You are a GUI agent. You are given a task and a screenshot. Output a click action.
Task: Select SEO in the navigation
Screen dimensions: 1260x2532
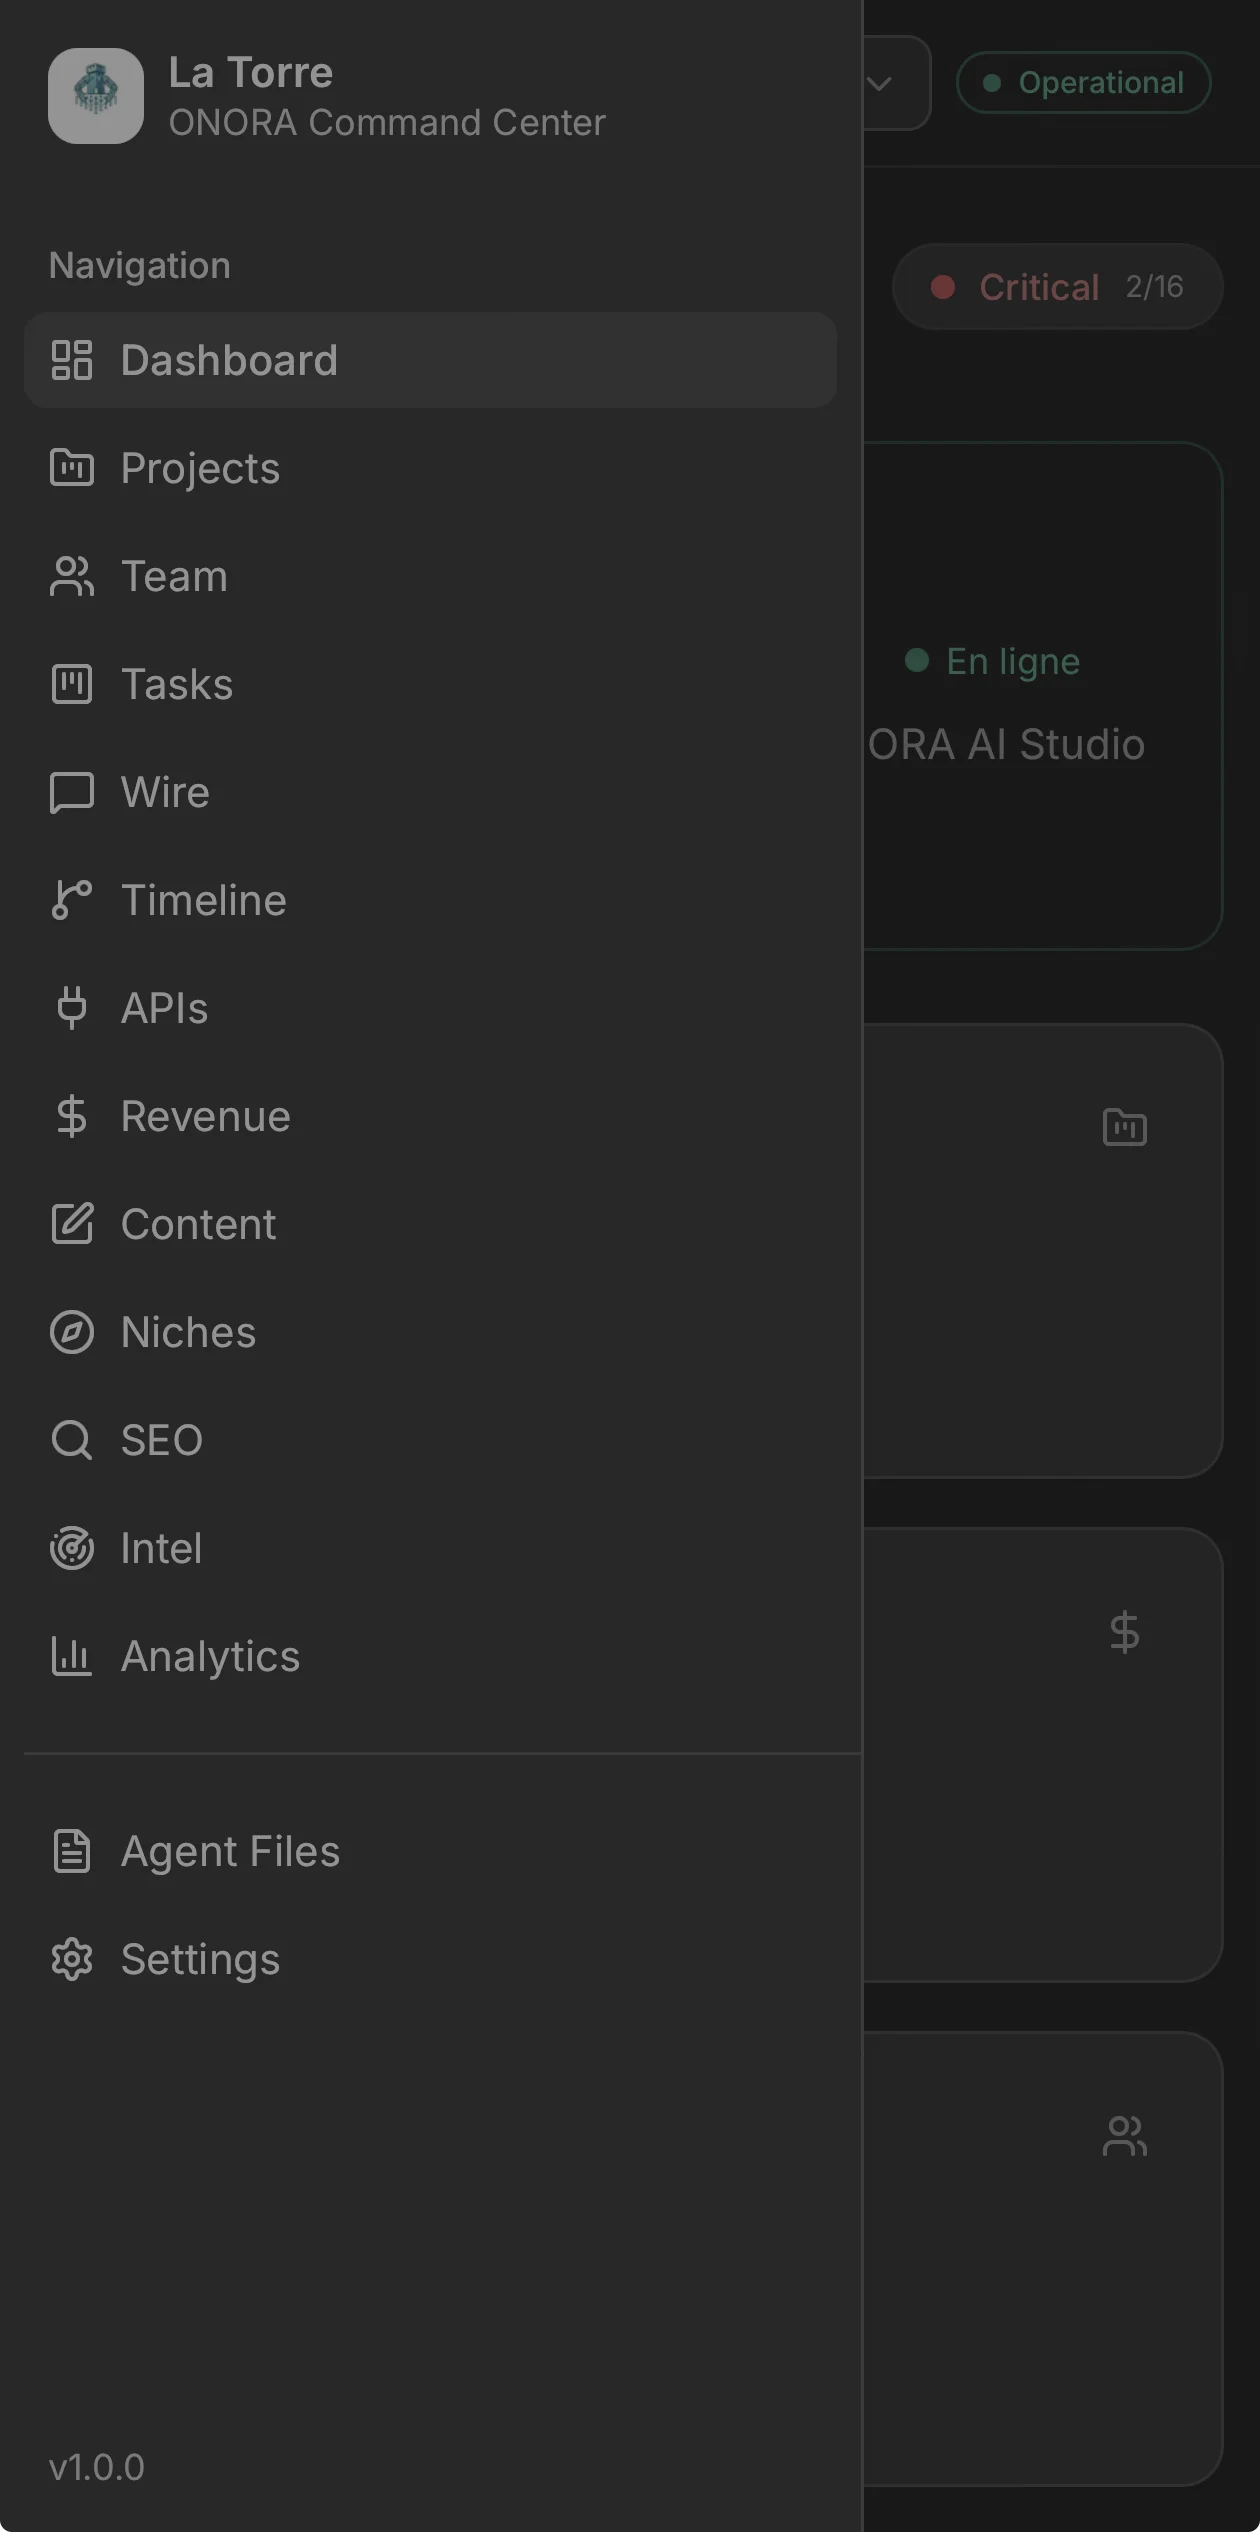point(161,1440)
